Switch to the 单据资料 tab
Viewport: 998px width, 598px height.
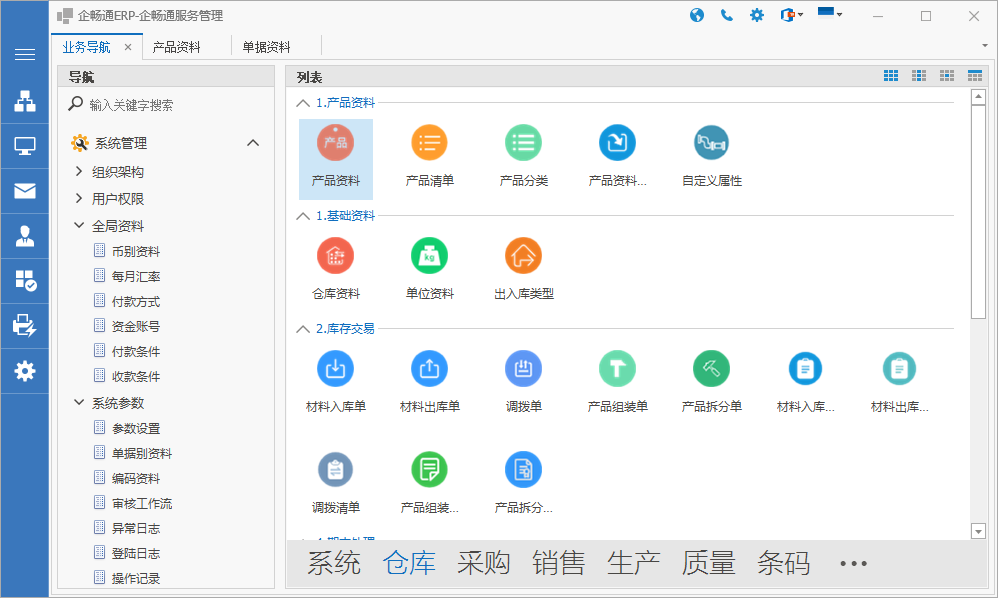point(266,47)
